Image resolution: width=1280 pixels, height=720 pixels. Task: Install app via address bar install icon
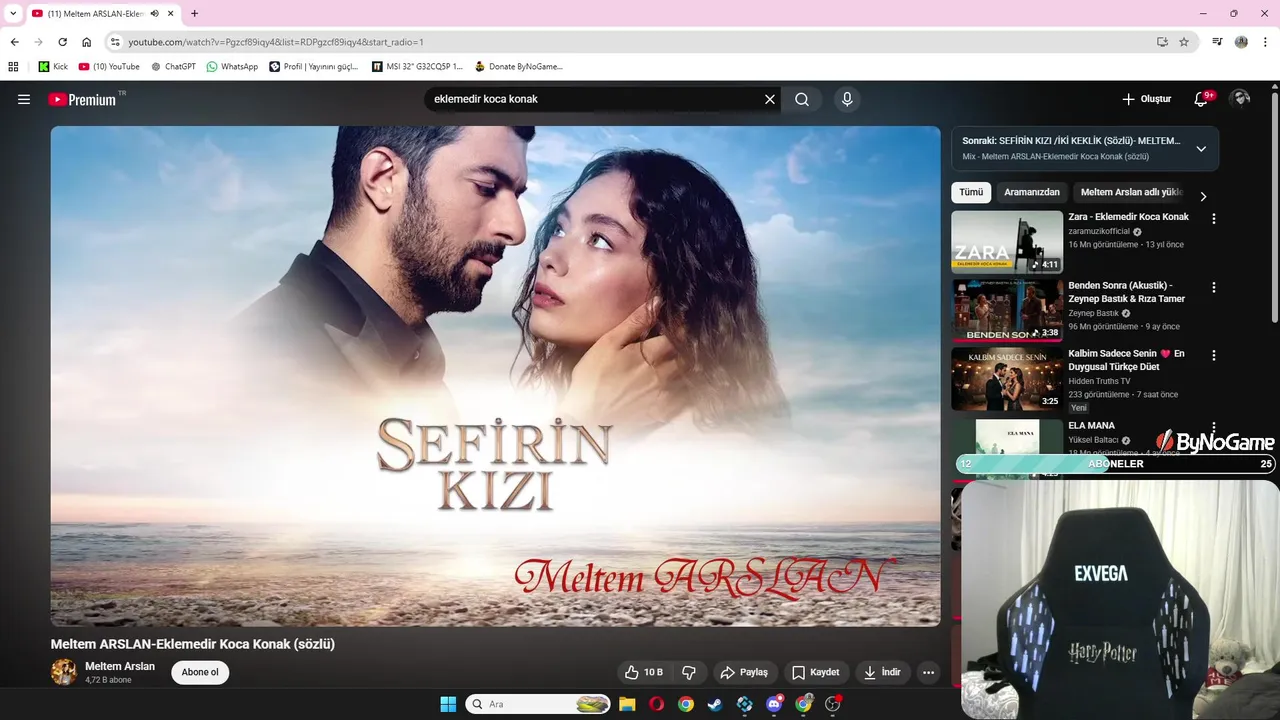click(x=1162, y=42)
